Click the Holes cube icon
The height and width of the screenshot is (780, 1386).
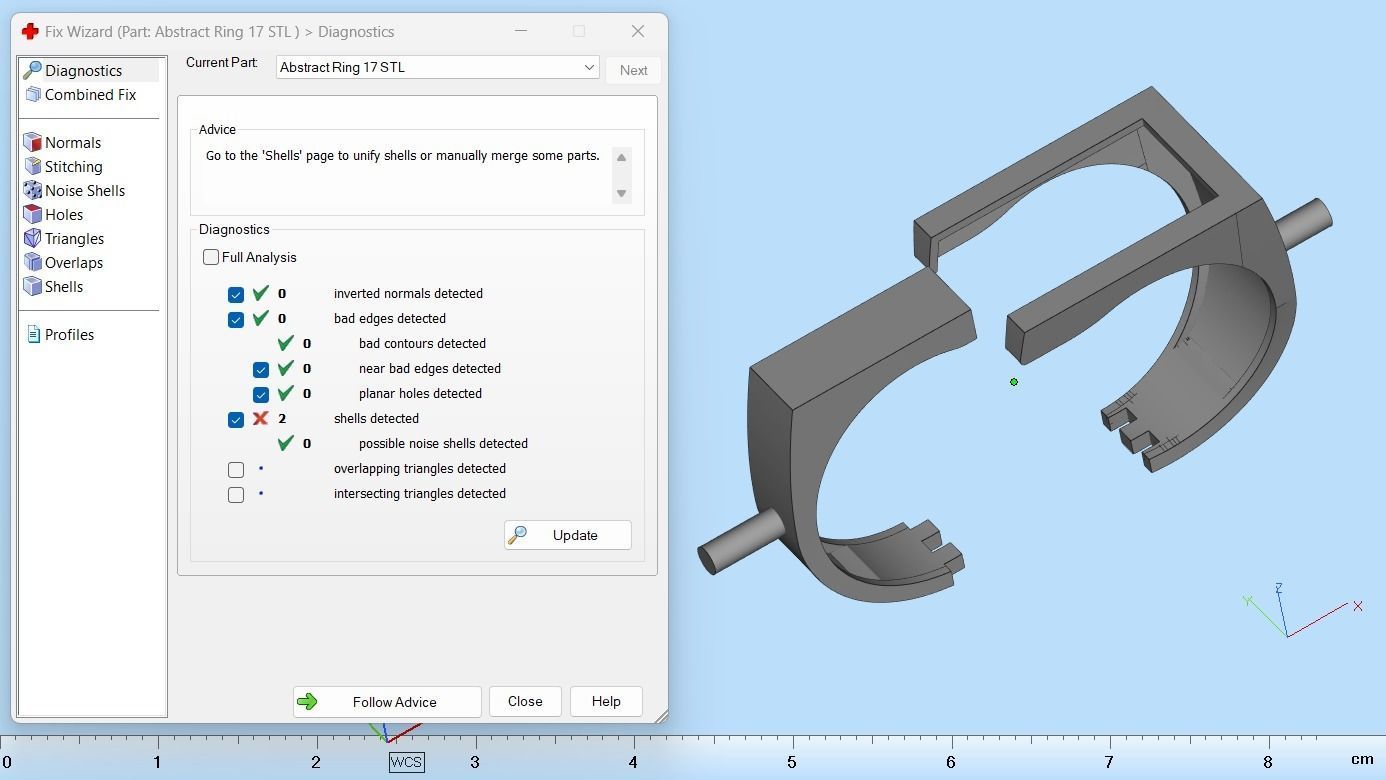[32, 214]
